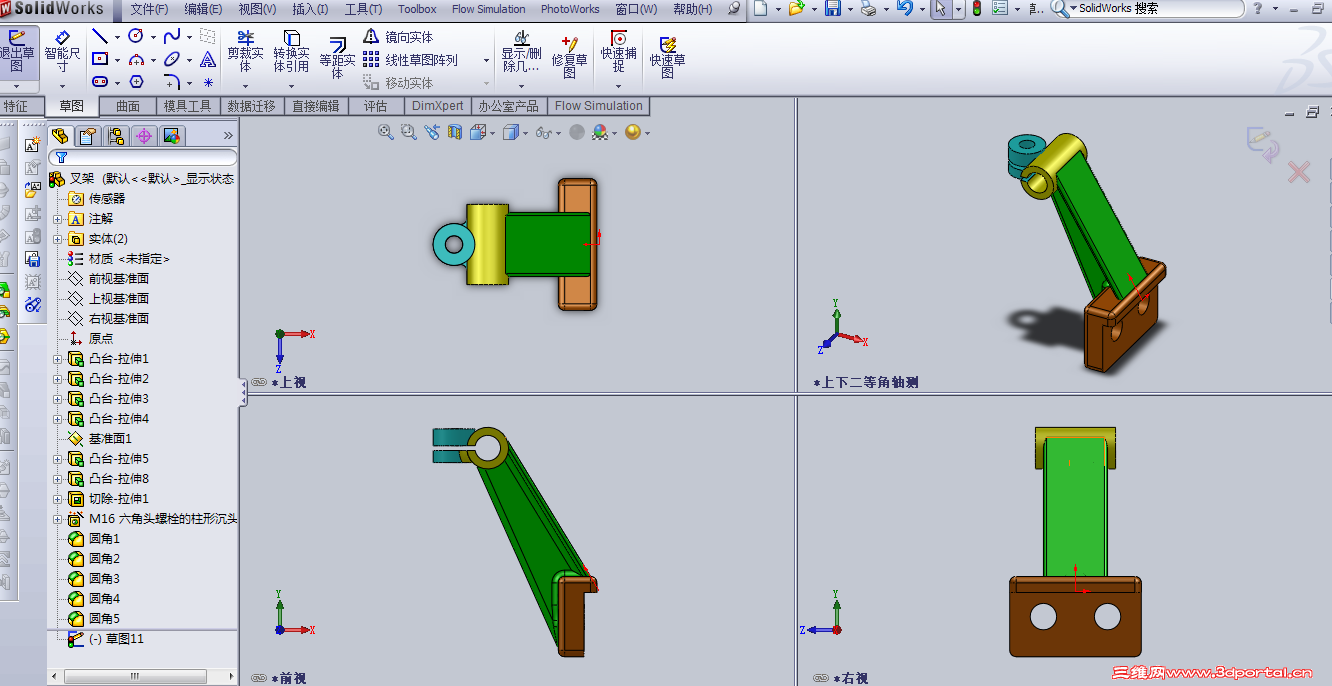Click the feature tree filter field
The image size is (1332, 686).
point(143,157)
